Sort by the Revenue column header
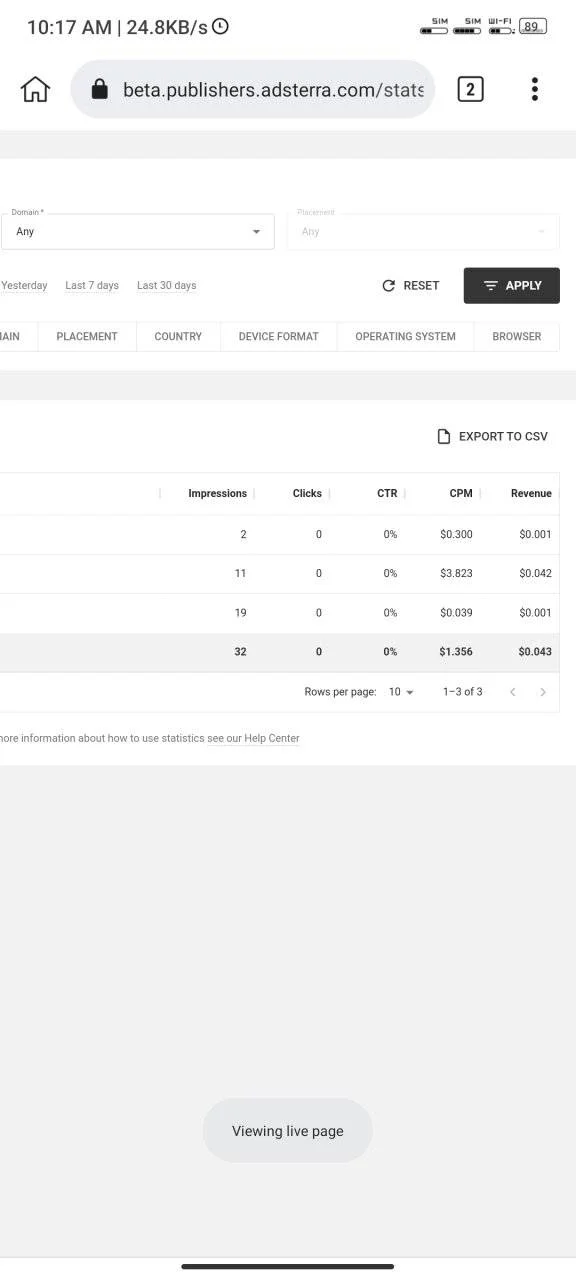Image resolution: width=576 pixels, height=1280 pixels. 531,493
